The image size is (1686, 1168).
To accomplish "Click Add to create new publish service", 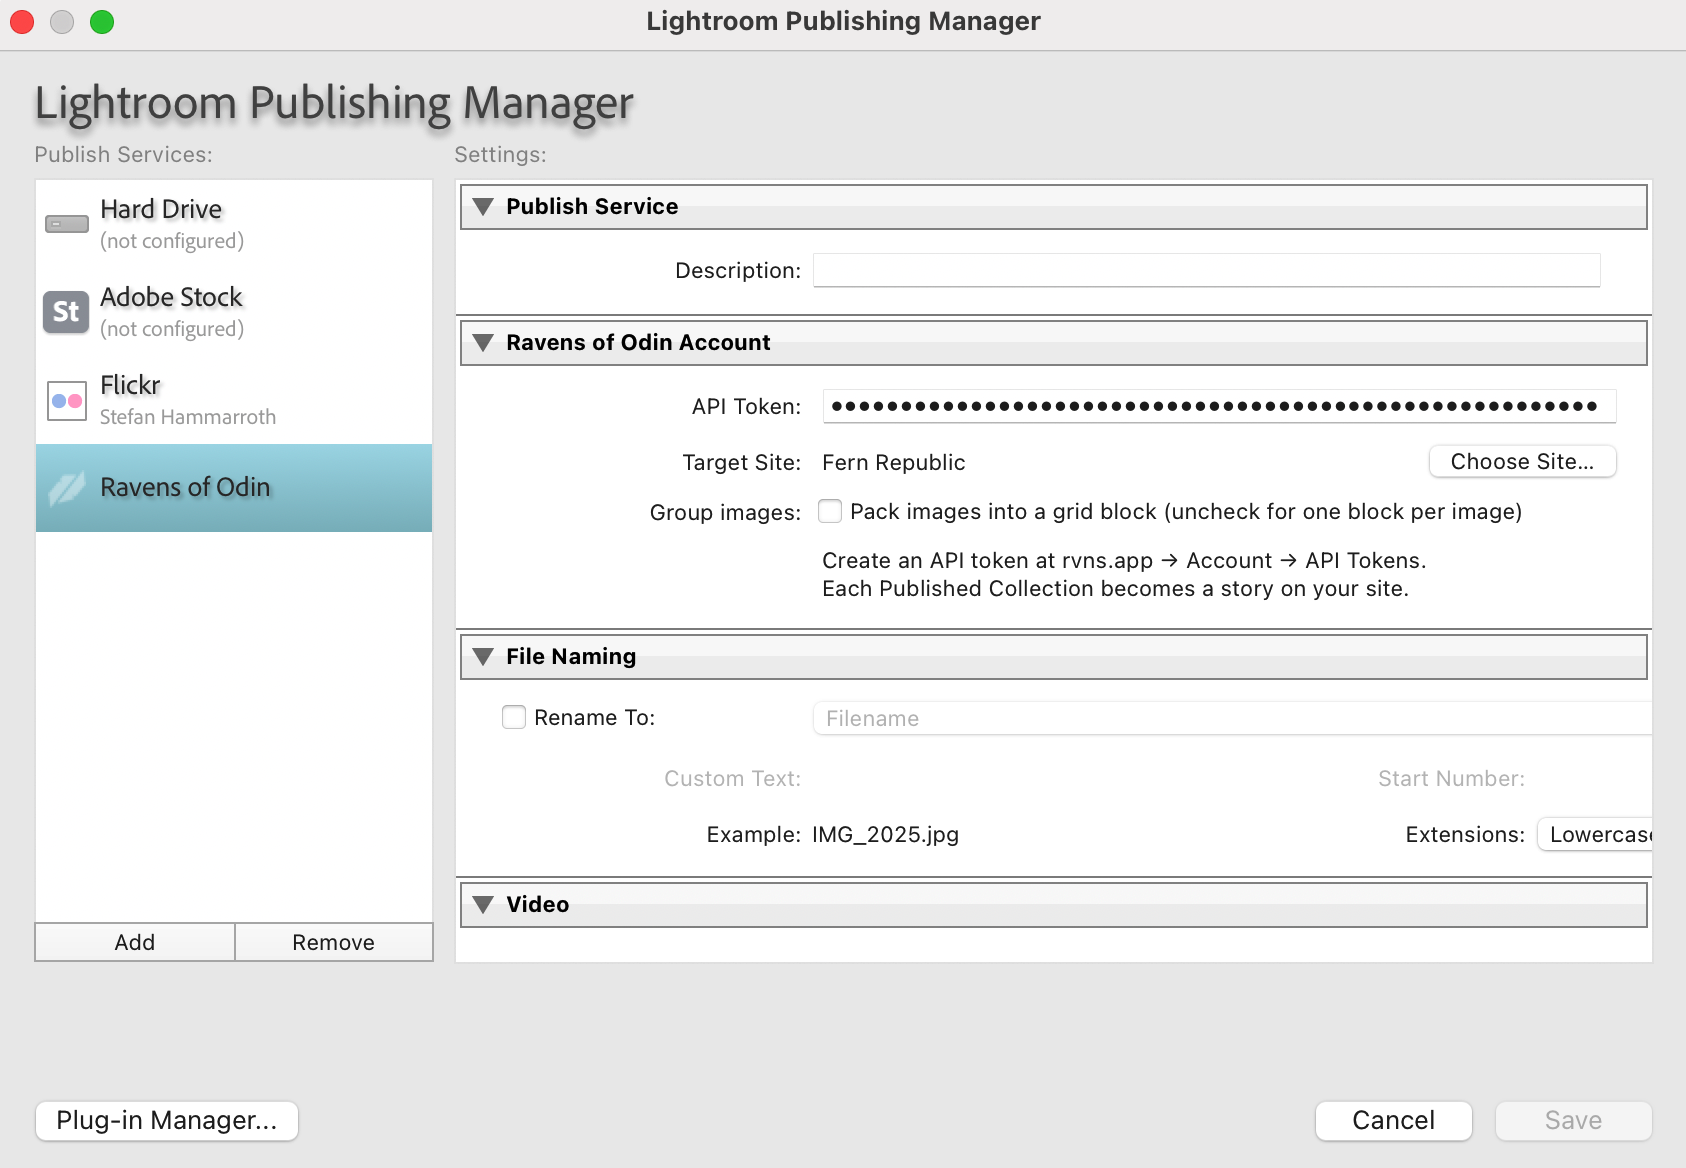I will tap(134, 941).
